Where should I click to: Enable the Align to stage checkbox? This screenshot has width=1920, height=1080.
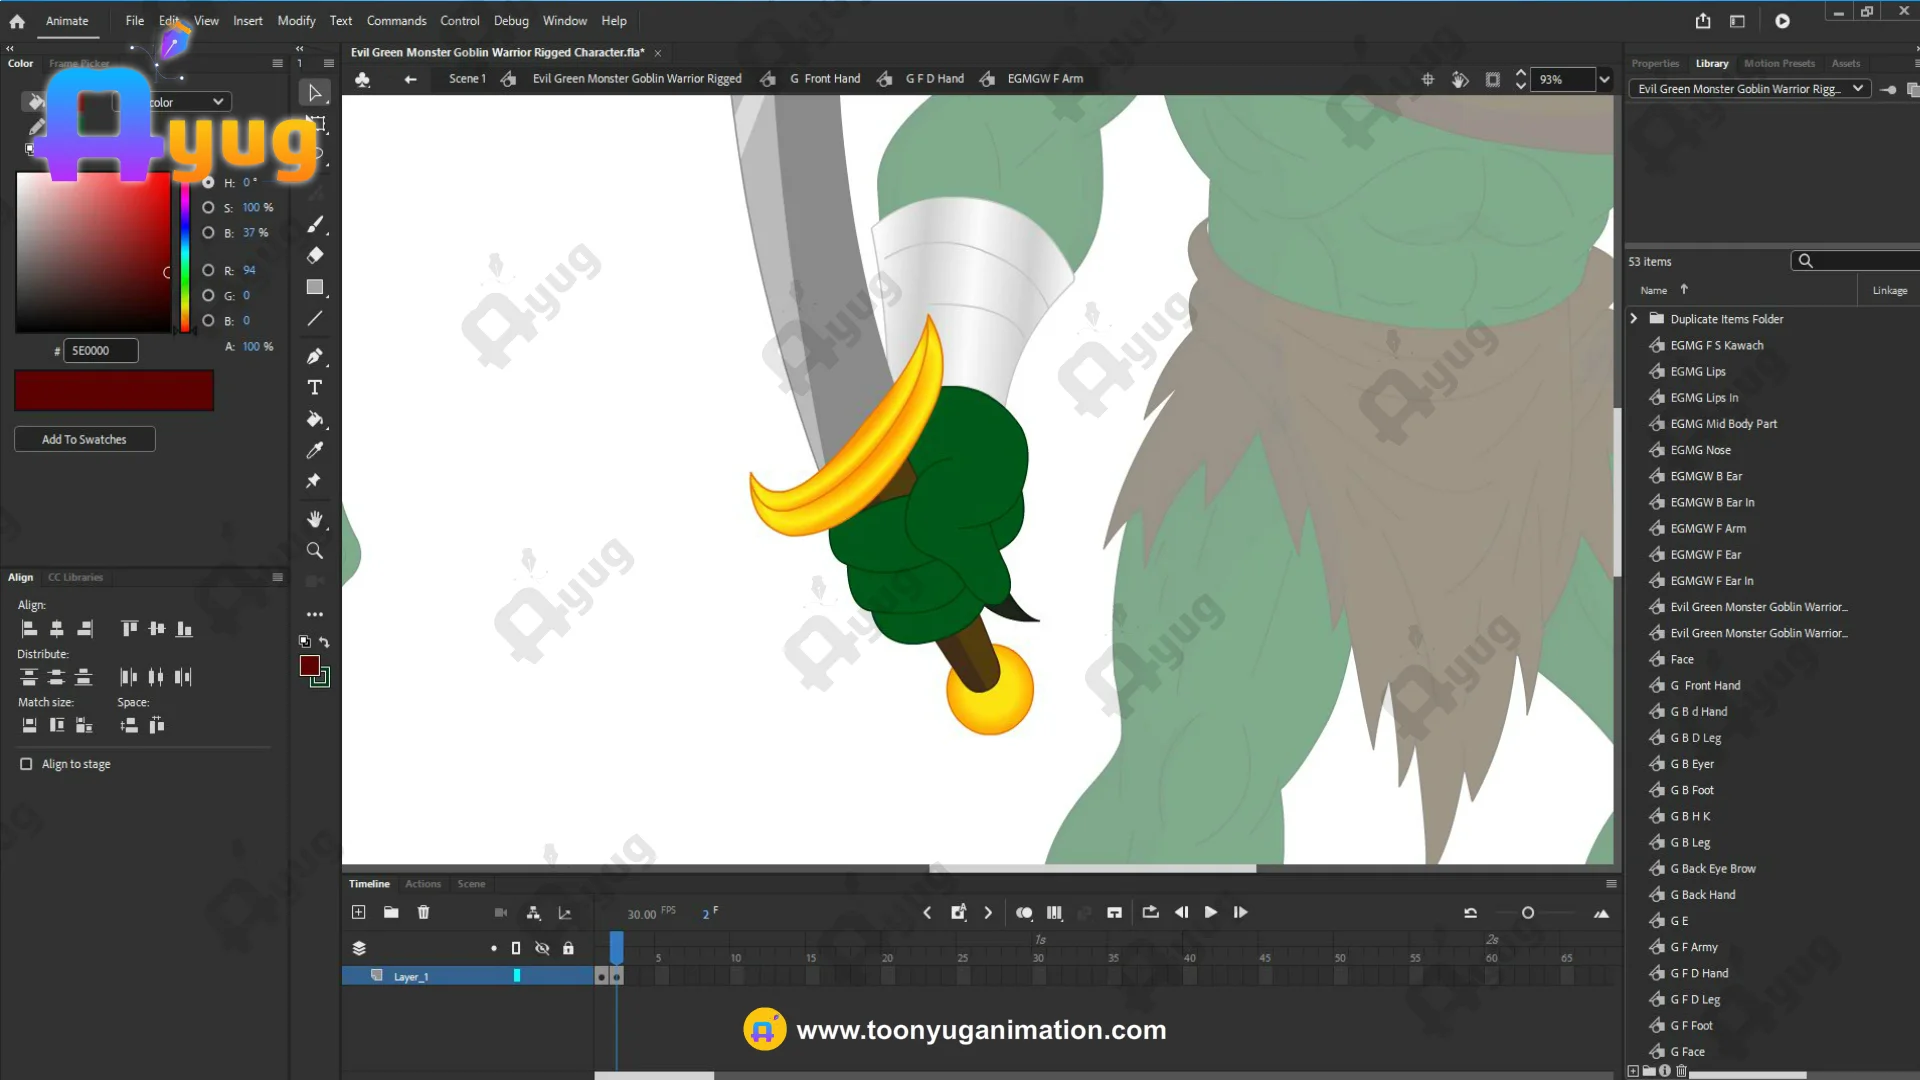[26, 764]
